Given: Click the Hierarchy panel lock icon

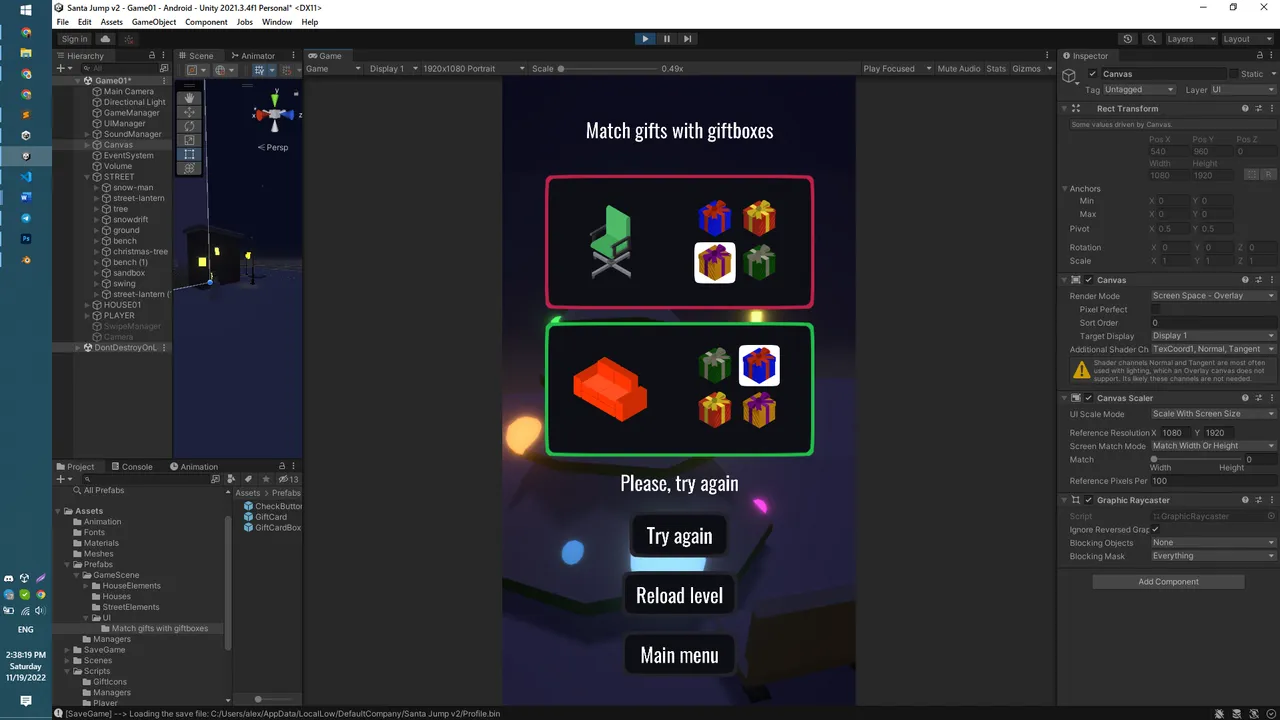Looking at the screenshot, I should click(x=152, y=56).
